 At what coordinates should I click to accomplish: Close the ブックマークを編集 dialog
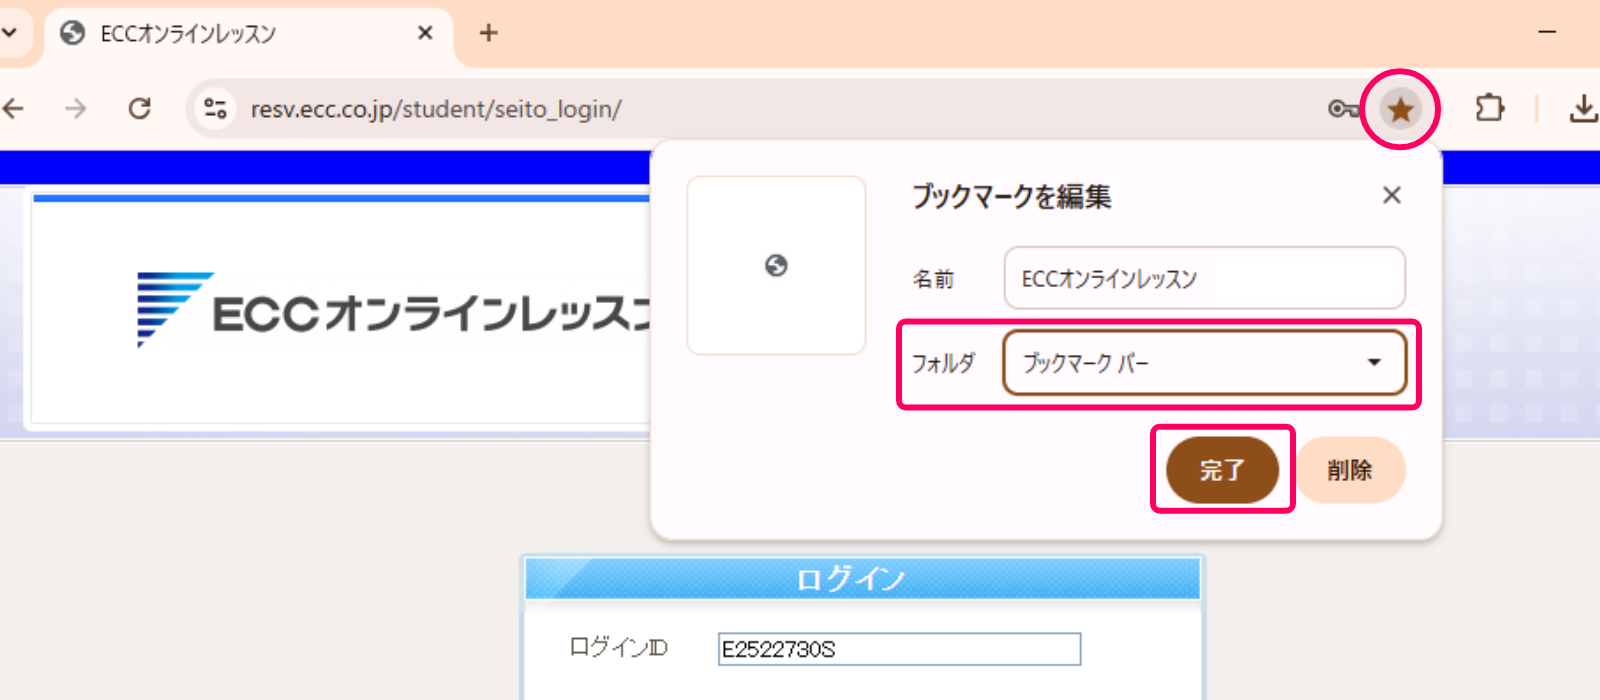[1392, 195]
